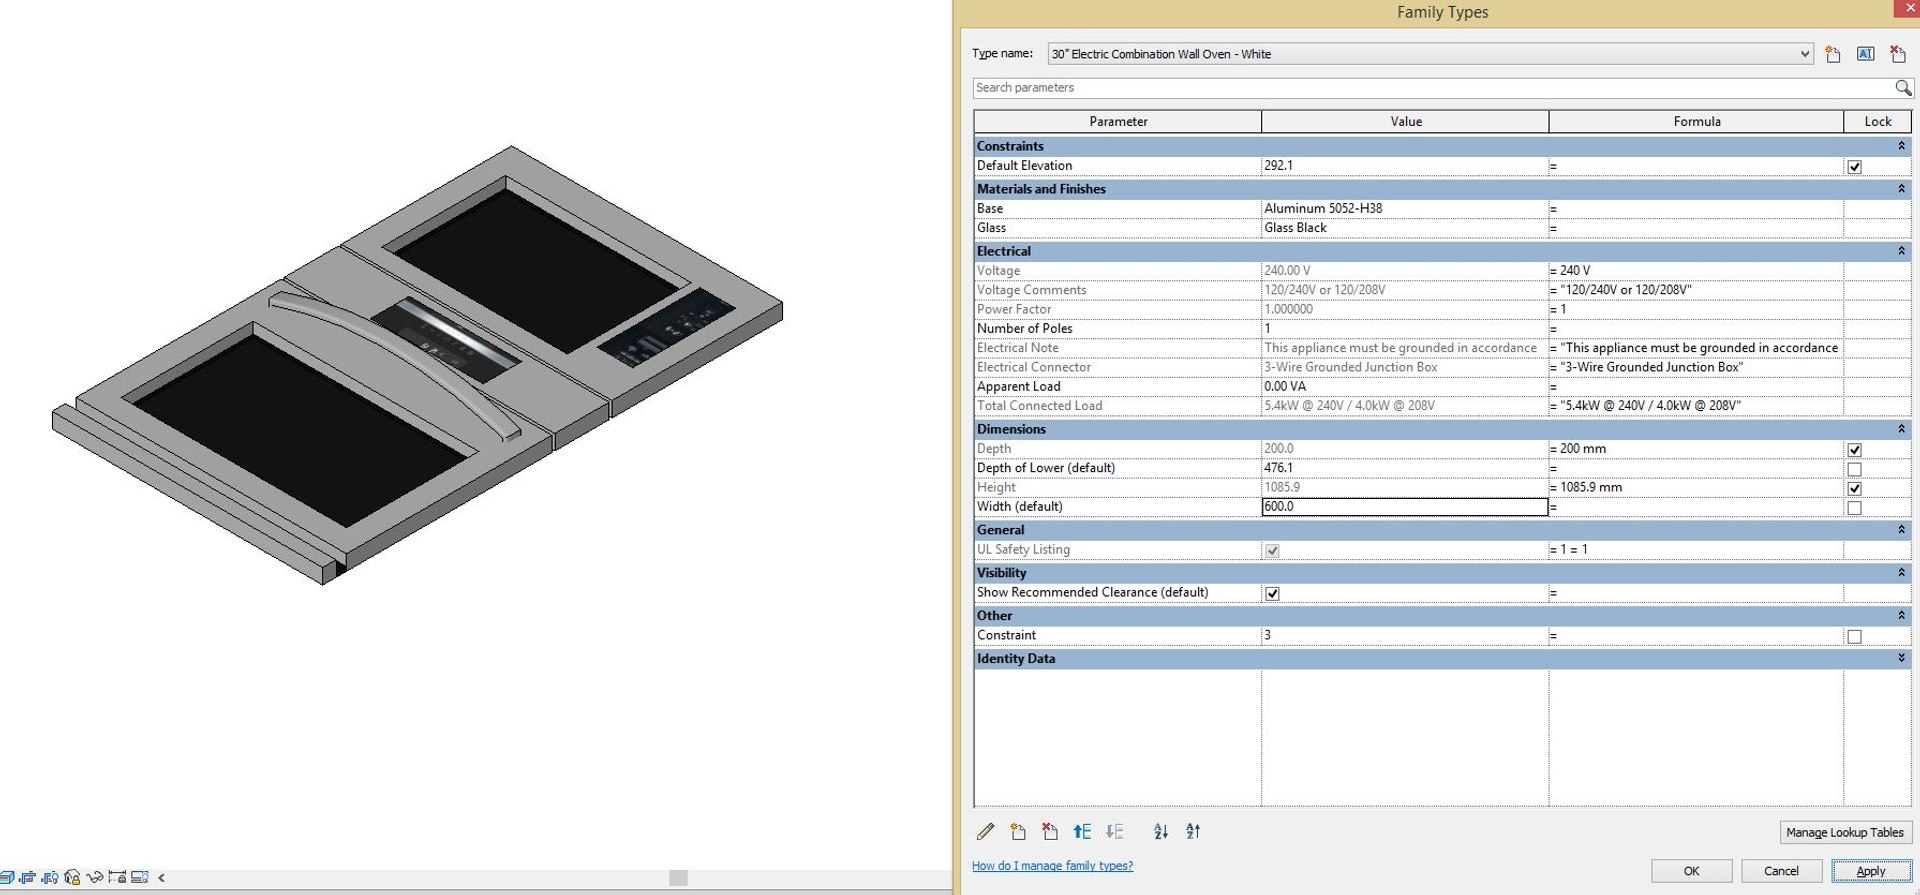
Task: Toggle Depth of Lower lock checkbox
Action: 1854,469
